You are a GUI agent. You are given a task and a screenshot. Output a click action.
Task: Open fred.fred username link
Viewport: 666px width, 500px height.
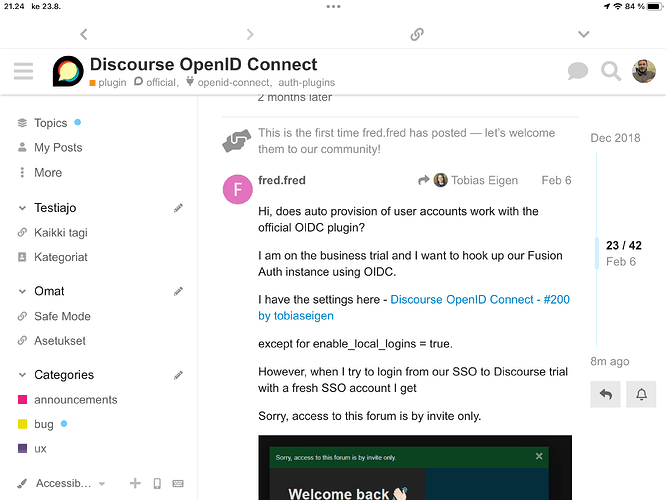tap(282, 181)
